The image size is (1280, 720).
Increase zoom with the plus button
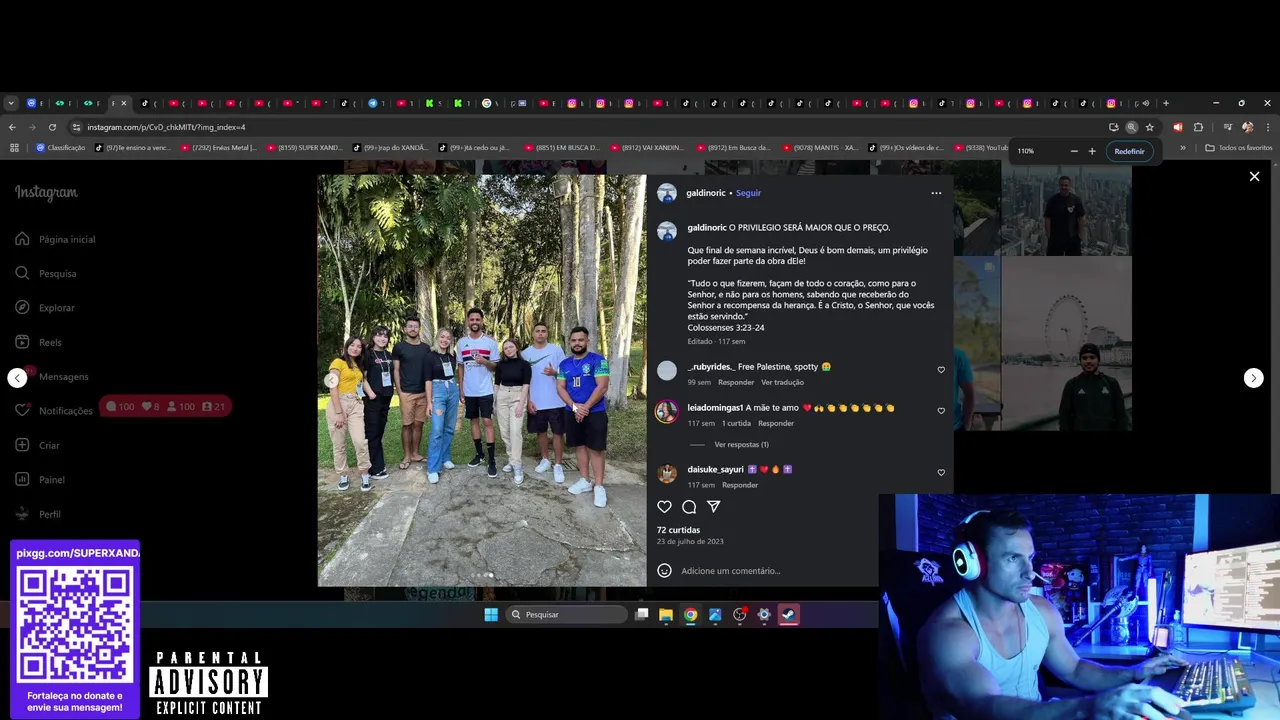click(x=1092, y=151)
